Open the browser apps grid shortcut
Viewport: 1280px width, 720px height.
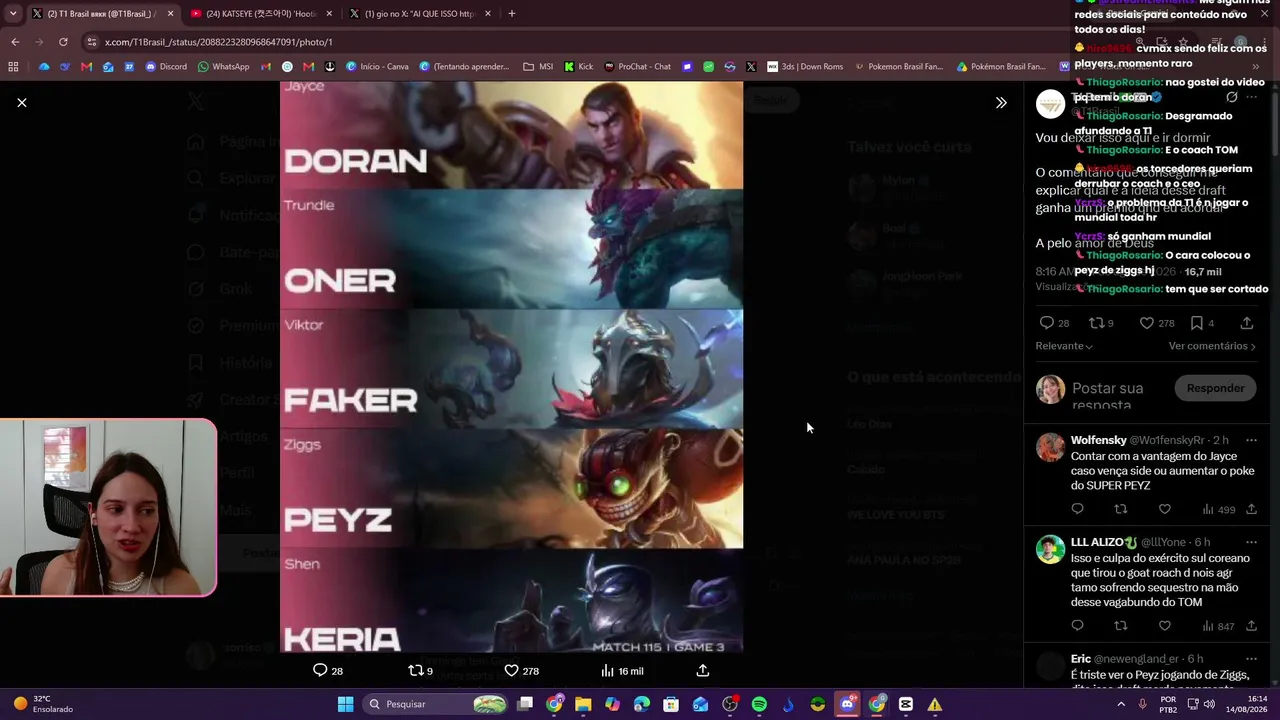(13, 67)
